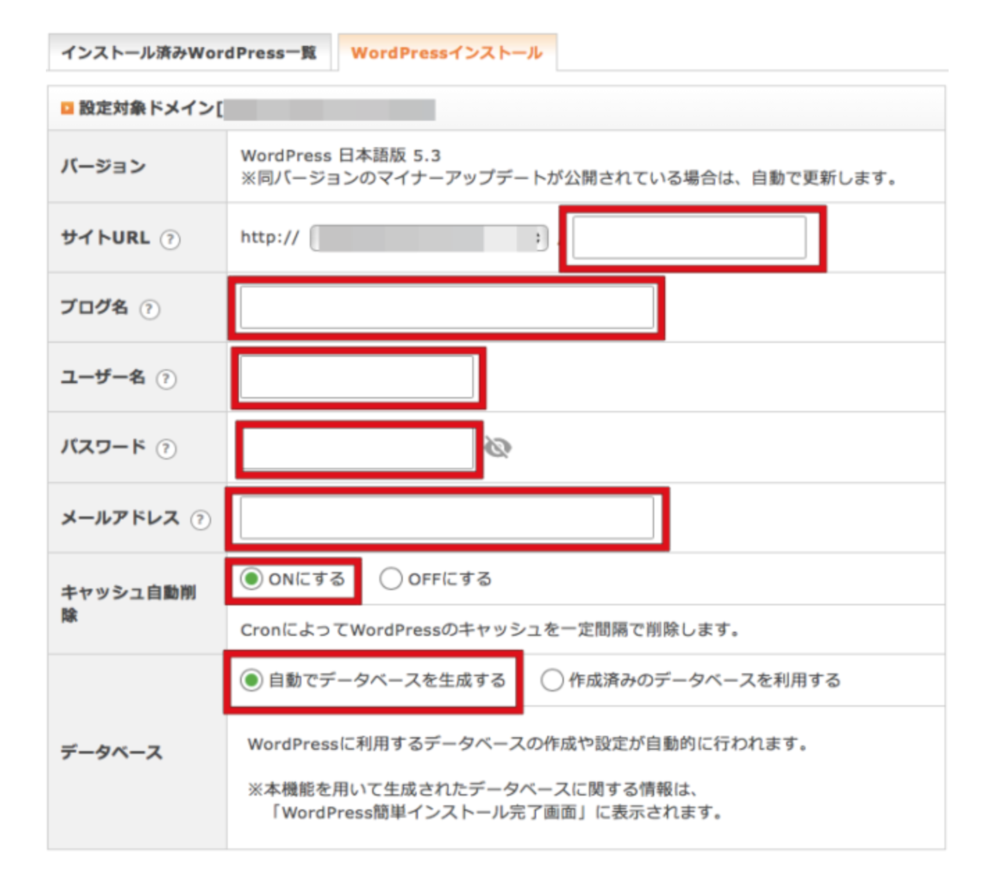Click the バージョン row label
Screen dimensions: 1000x883
point(103,166)
